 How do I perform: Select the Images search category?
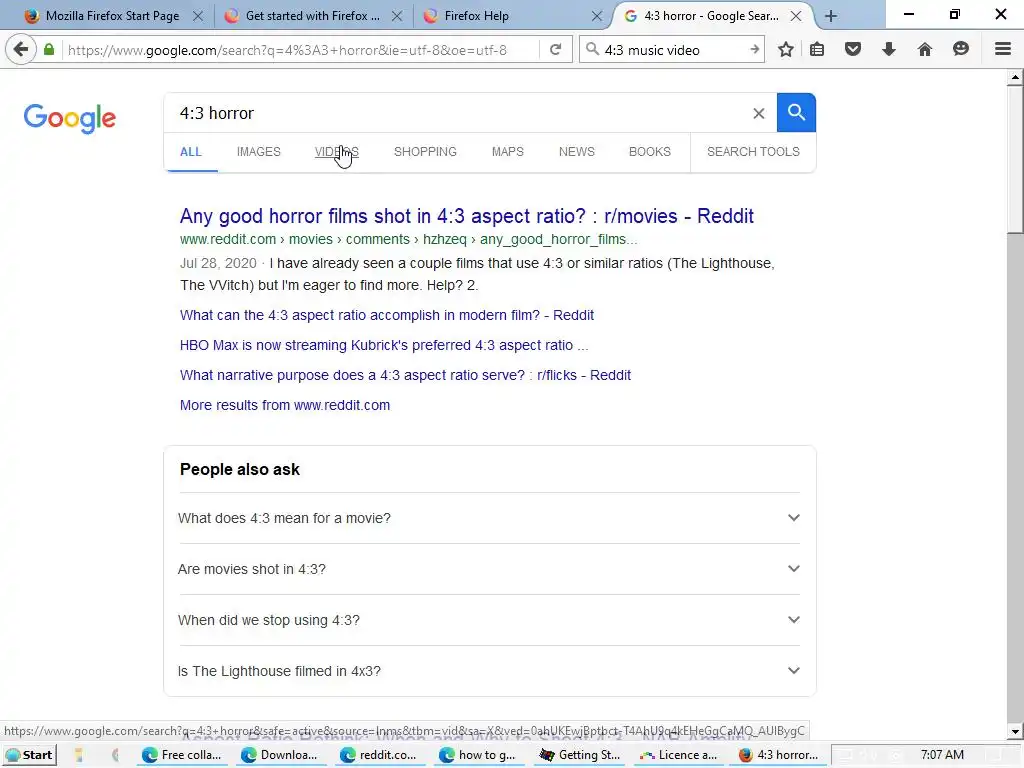click(259, 152)
